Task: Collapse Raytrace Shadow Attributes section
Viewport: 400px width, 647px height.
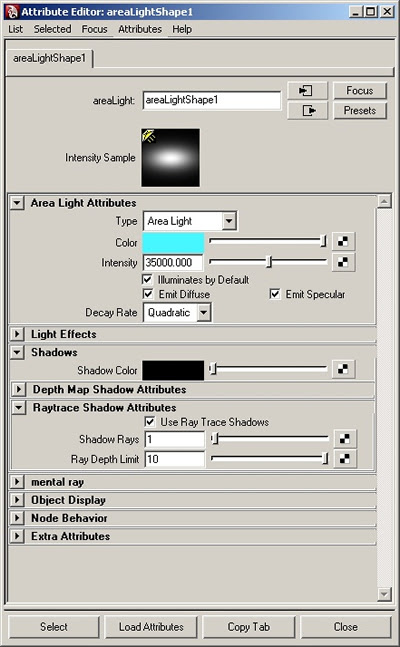Action: (19, 408)
